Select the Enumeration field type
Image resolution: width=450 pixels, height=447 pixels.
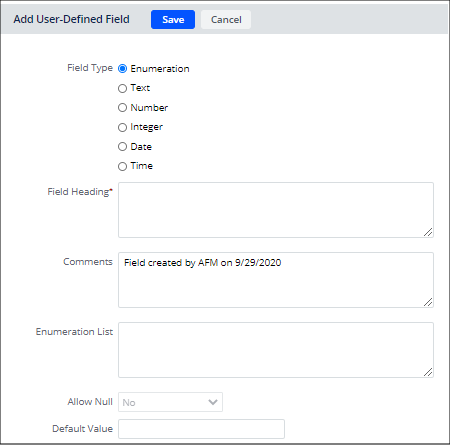(122, 69)
